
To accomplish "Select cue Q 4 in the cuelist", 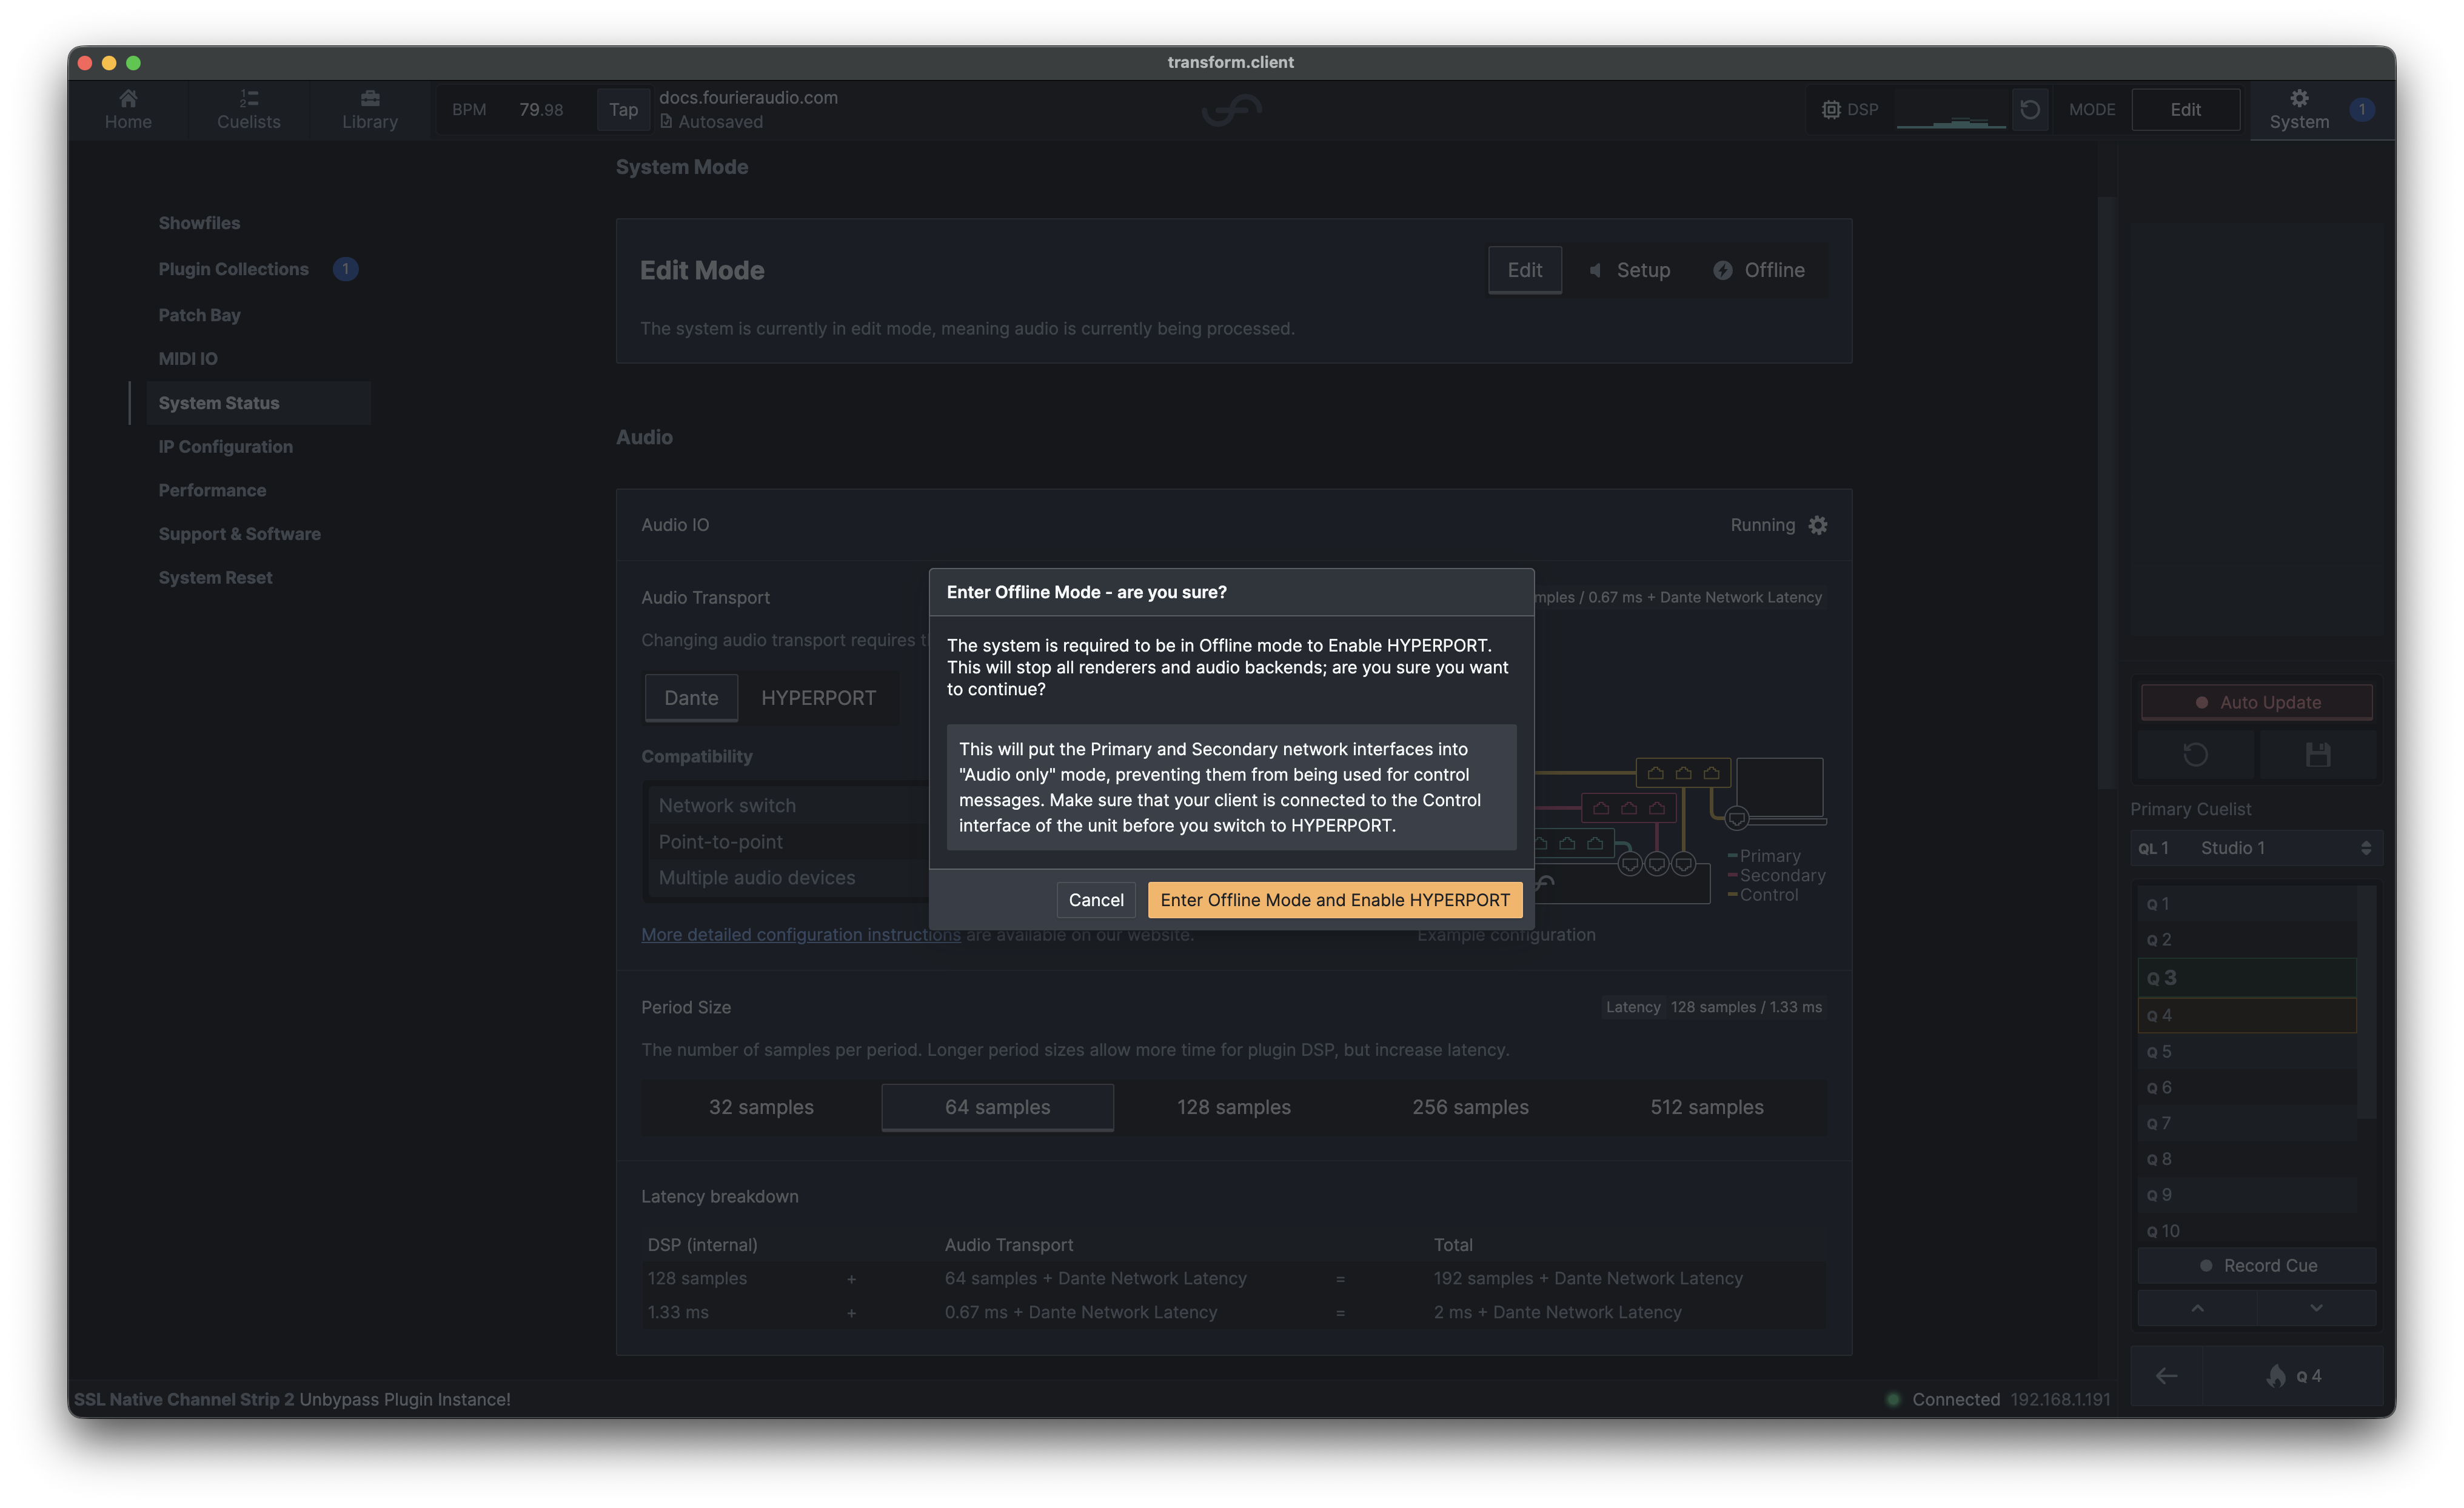I will [x=2247, y=1015].
